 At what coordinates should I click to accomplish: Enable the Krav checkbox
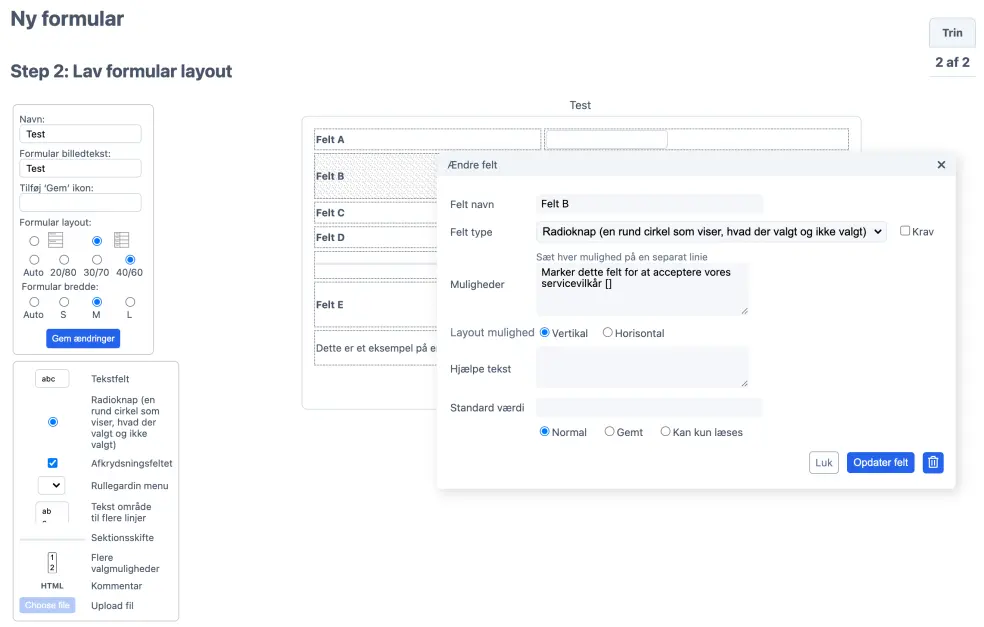coord(905,231)
